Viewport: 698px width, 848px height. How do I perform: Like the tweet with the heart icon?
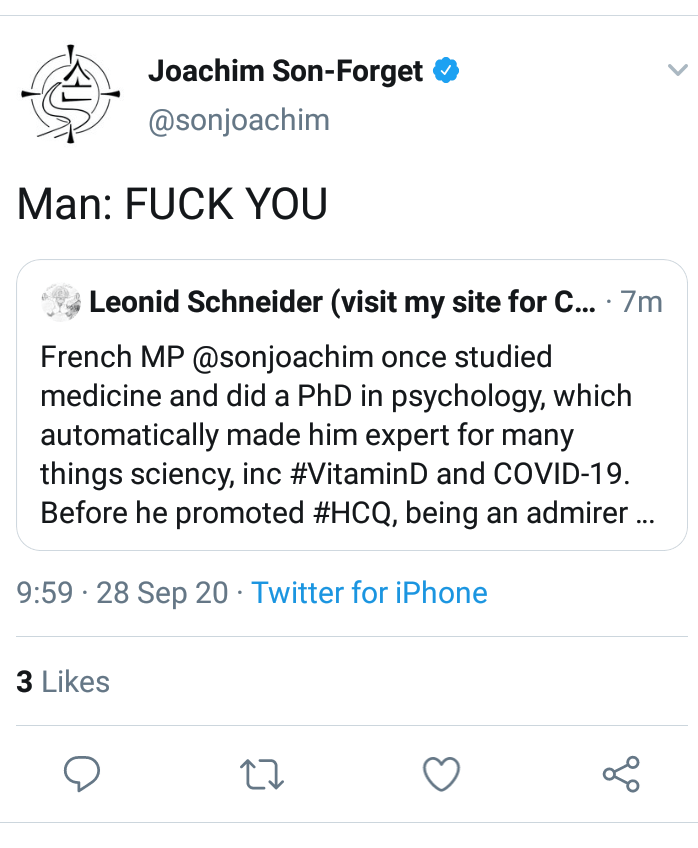pyautogui.click(x=441, y=773)
